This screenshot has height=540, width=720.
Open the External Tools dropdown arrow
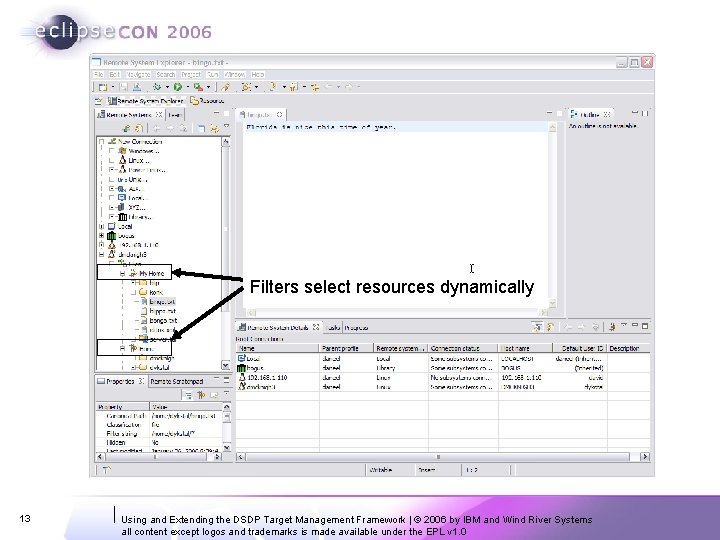tap(208, 87)
